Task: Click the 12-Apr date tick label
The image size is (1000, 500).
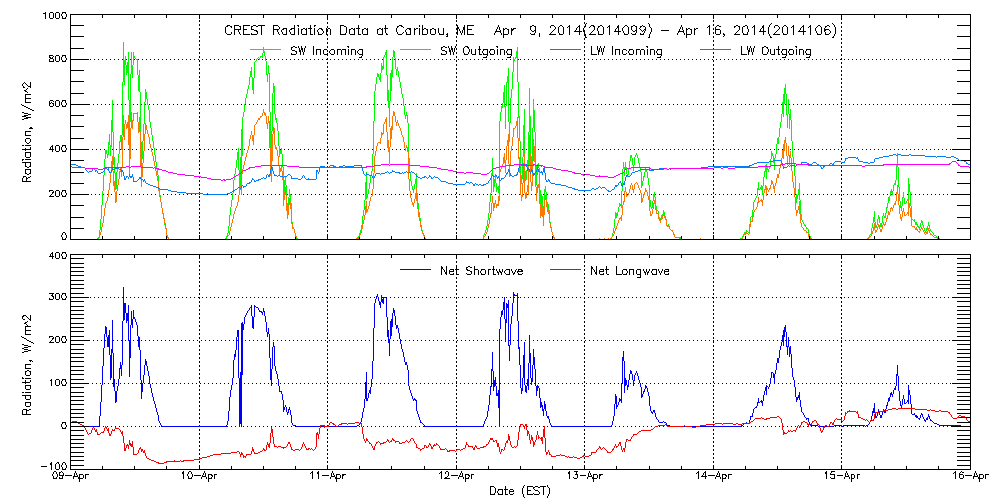Action: [x=456, y=478]
